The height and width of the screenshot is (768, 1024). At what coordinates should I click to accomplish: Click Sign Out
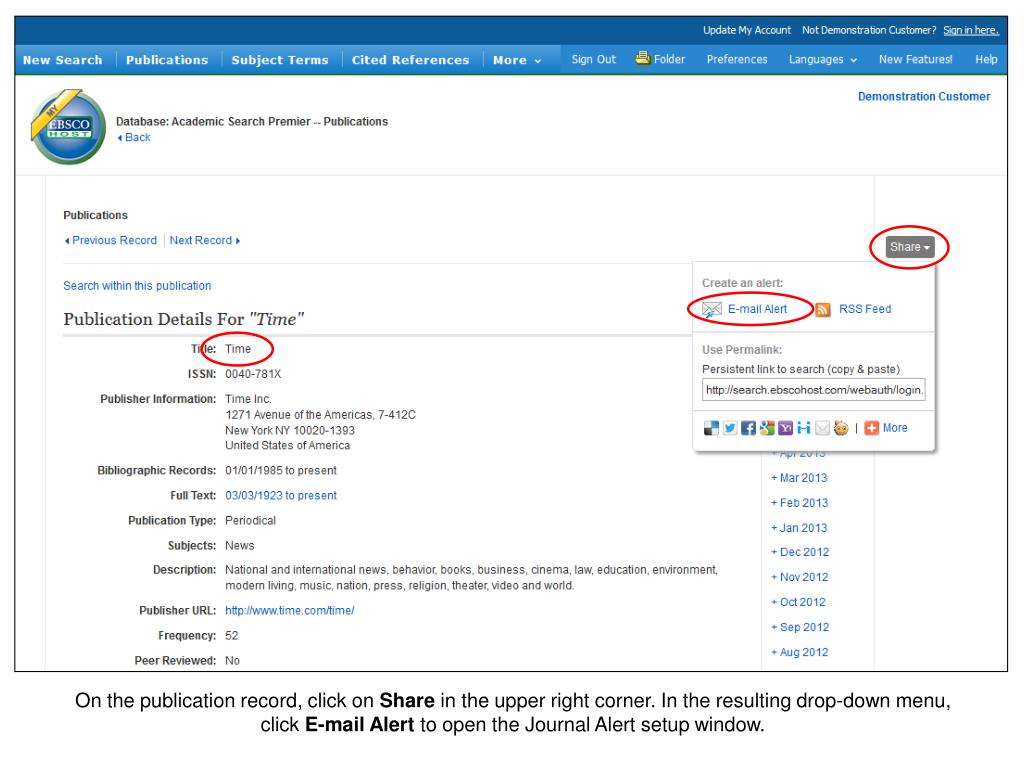coord(593,59)
